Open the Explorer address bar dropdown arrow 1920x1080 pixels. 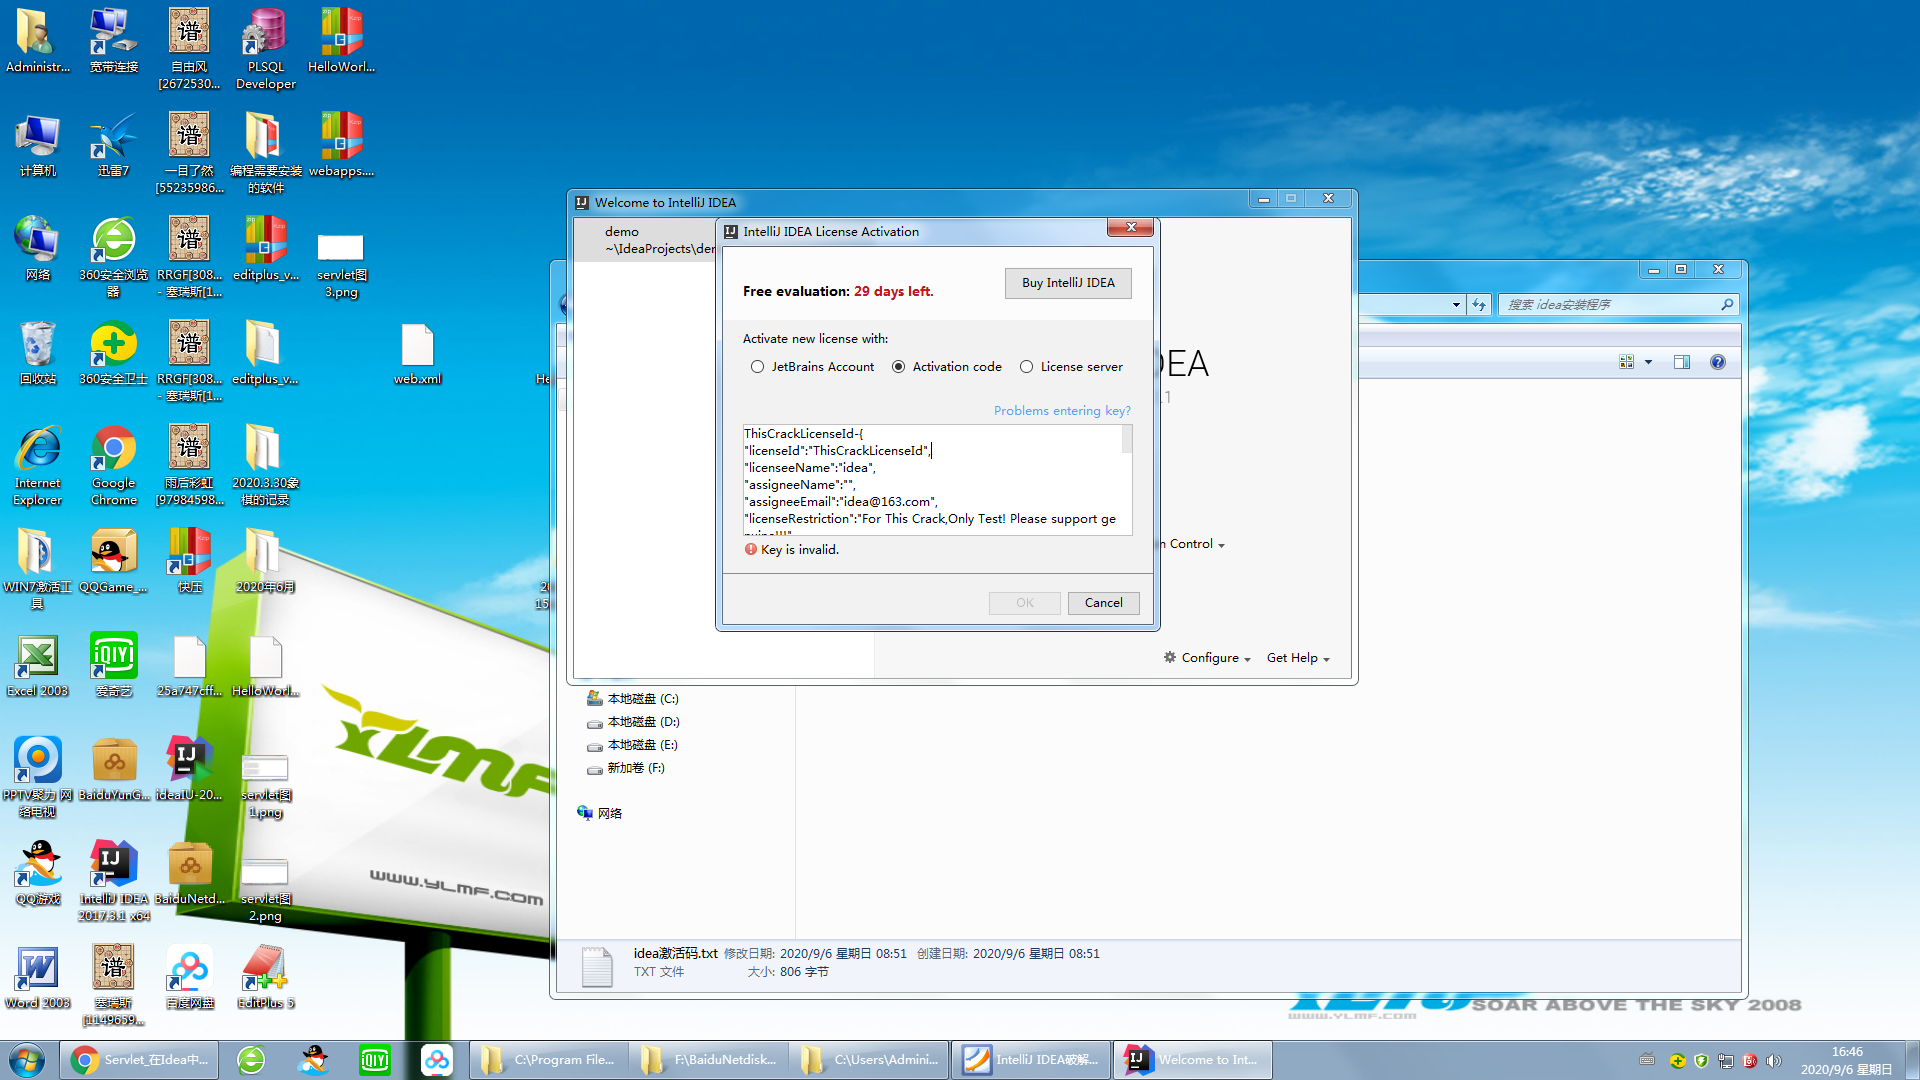(x=1456, y=304)
